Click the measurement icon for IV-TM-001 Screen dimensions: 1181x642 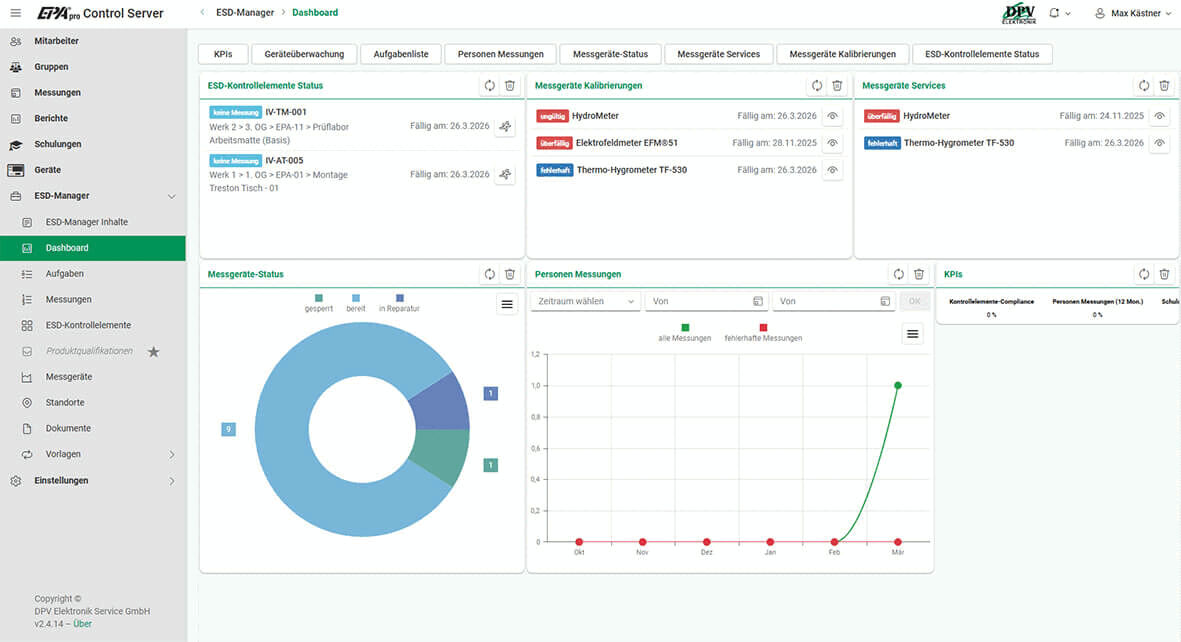pos(505,126)
